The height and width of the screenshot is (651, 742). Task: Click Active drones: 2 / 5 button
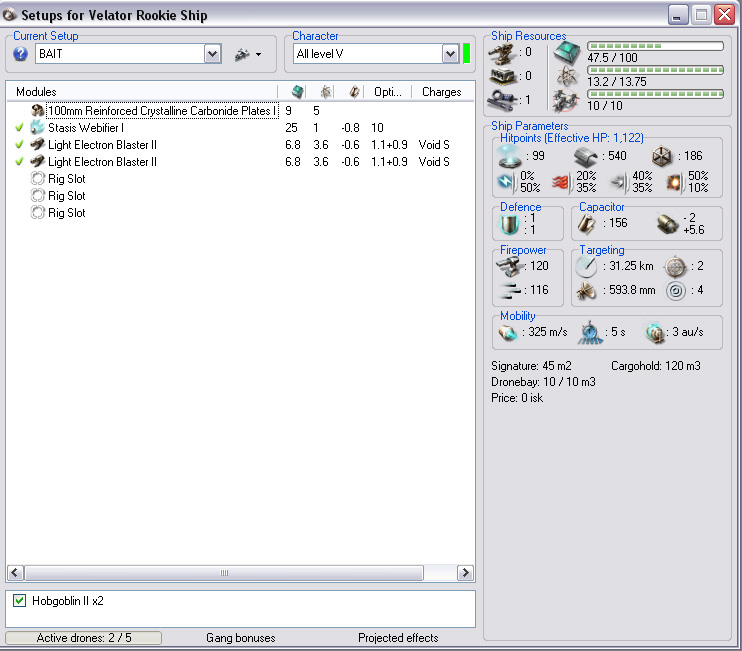pyautogui.click(x=84, y=638)
